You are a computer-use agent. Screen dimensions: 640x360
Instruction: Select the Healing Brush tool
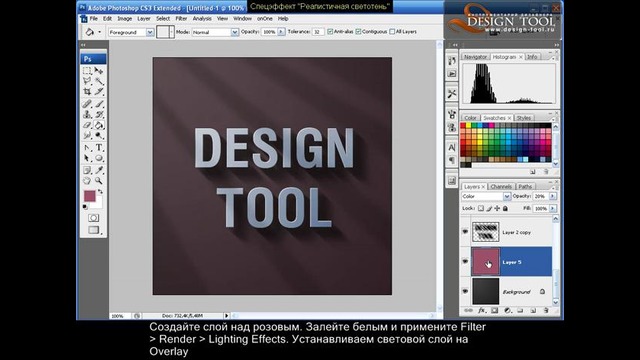pyautogui.click(x=87, y=104)
